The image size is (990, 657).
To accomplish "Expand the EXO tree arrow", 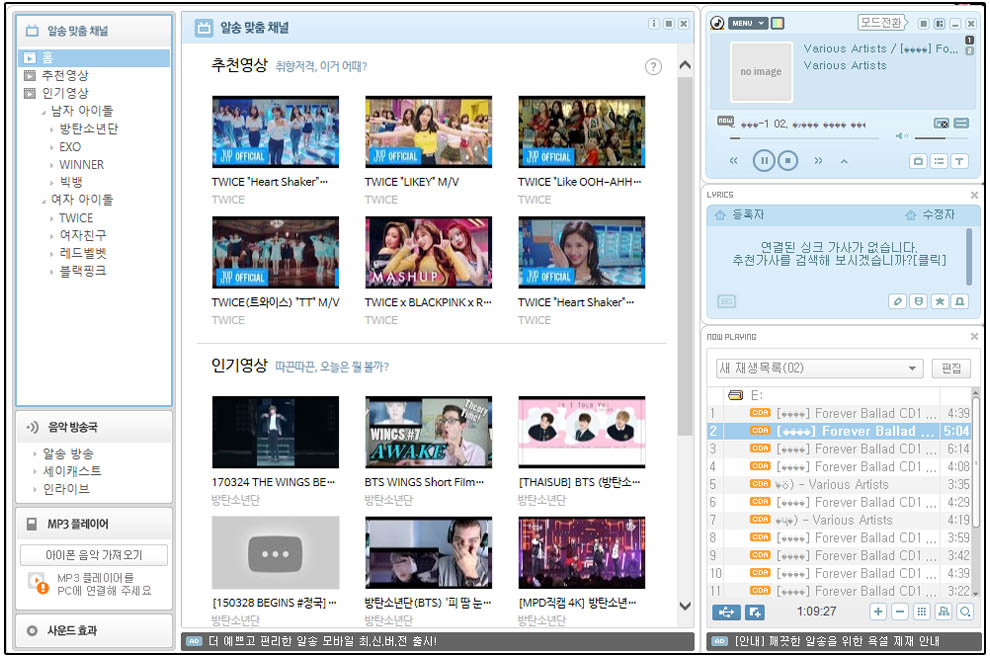I will tap(52, 147).
